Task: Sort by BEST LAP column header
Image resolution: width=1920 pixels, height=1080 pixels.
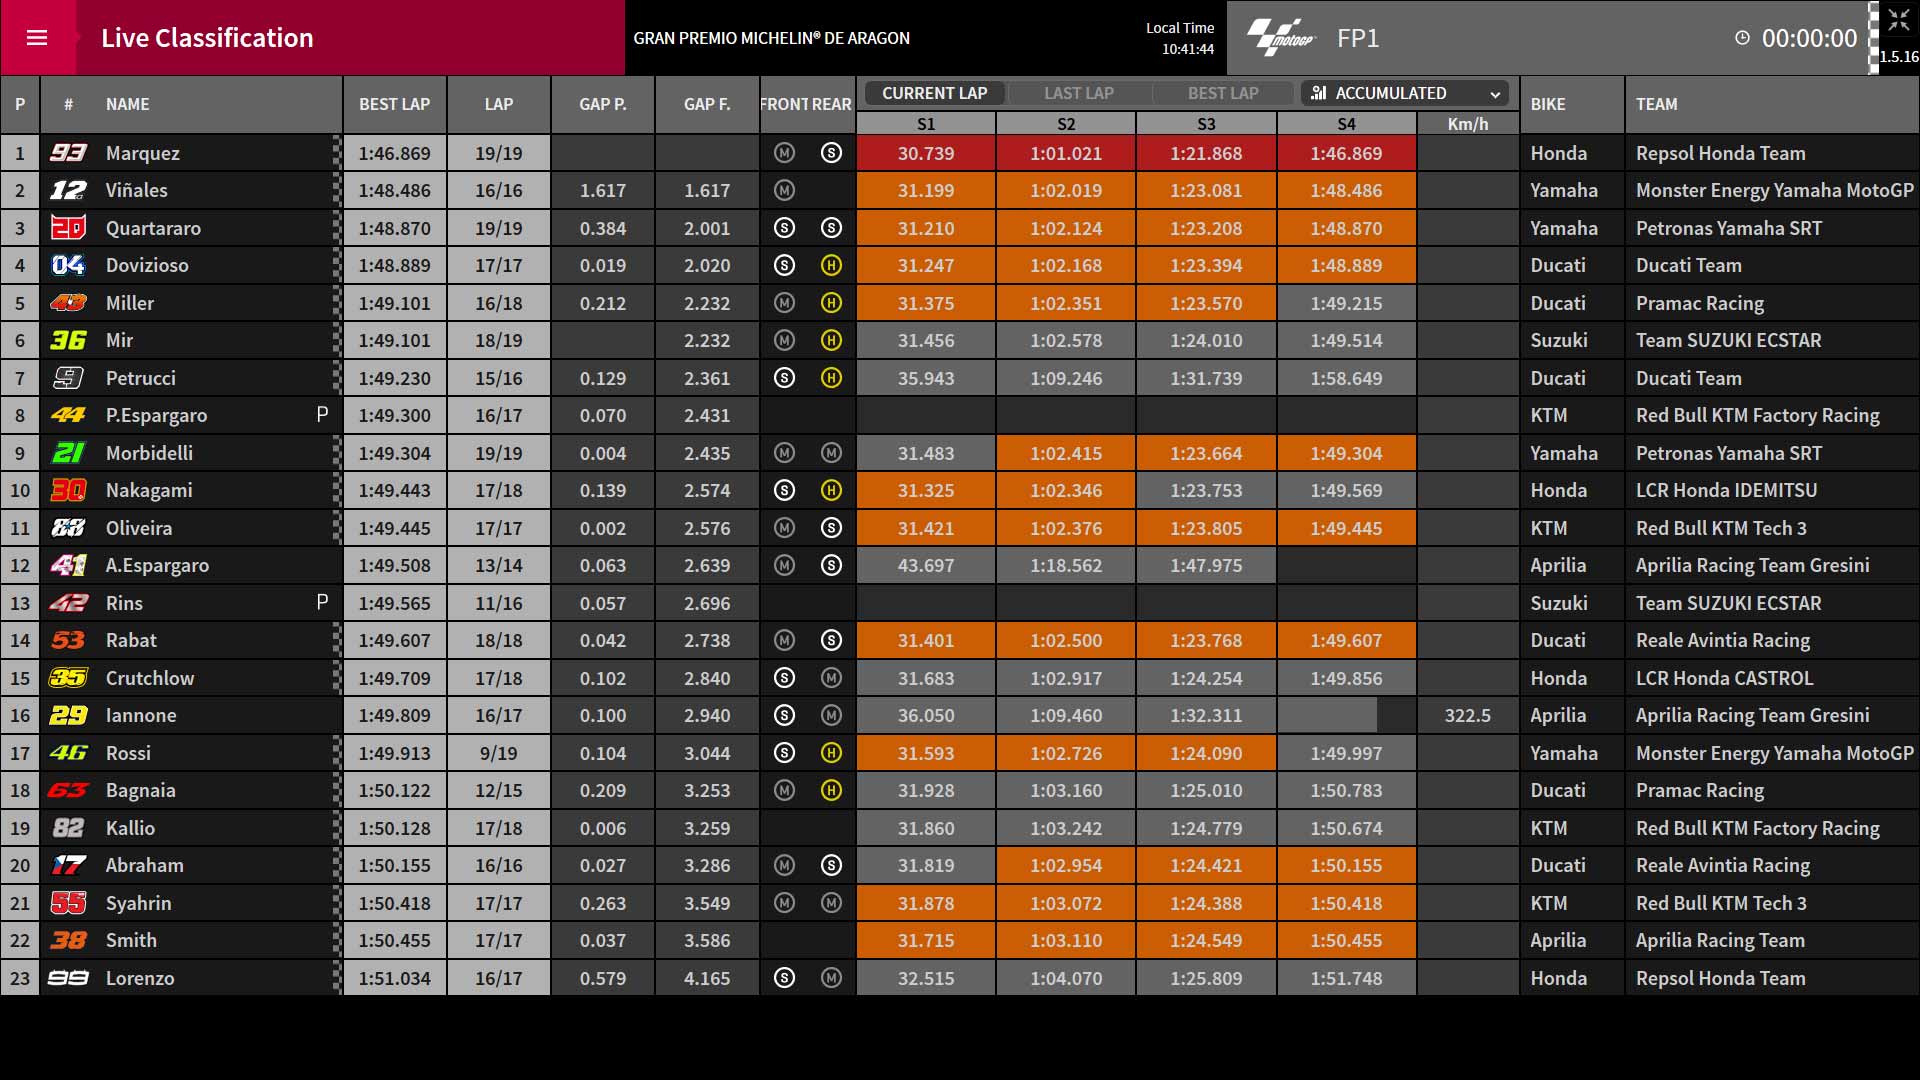Action: [395, 104]
